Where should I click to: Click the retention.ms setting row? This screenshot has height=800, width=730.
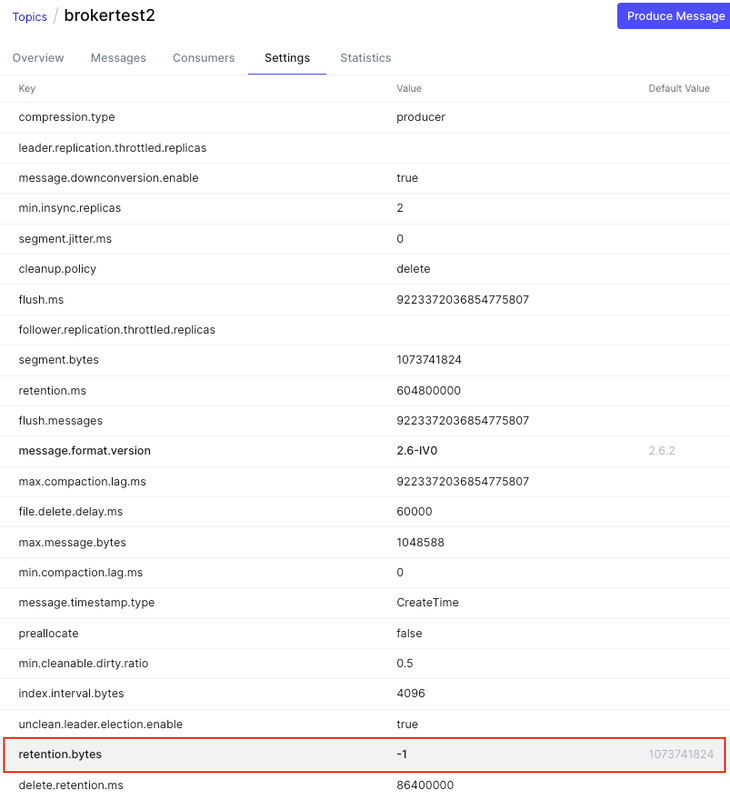(x=365, y=390)
